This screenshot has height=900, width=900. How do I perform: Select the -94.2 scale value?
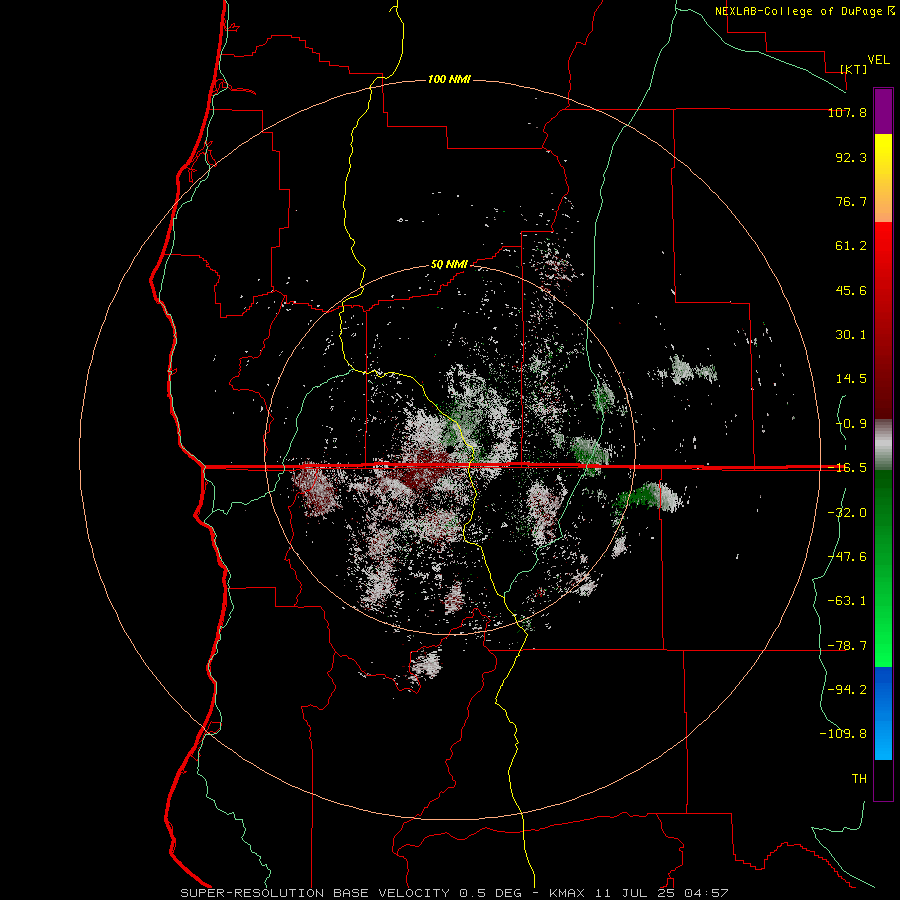coord(847,689)
